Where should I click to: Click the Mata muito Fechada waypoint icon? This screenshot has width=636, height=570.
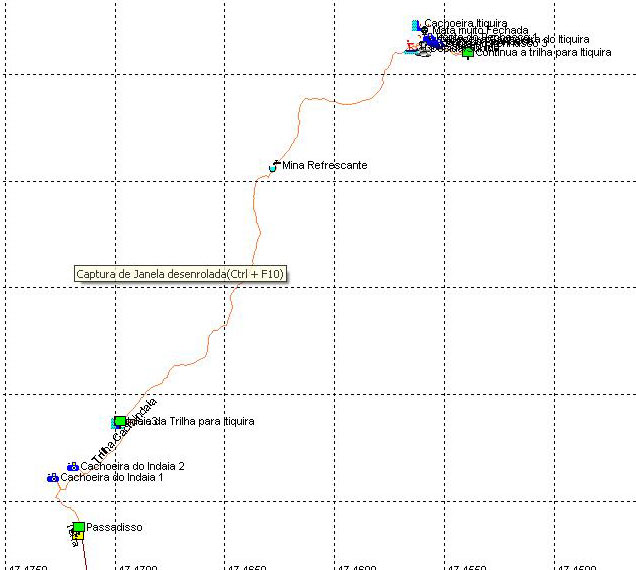(x=425, y=31)
